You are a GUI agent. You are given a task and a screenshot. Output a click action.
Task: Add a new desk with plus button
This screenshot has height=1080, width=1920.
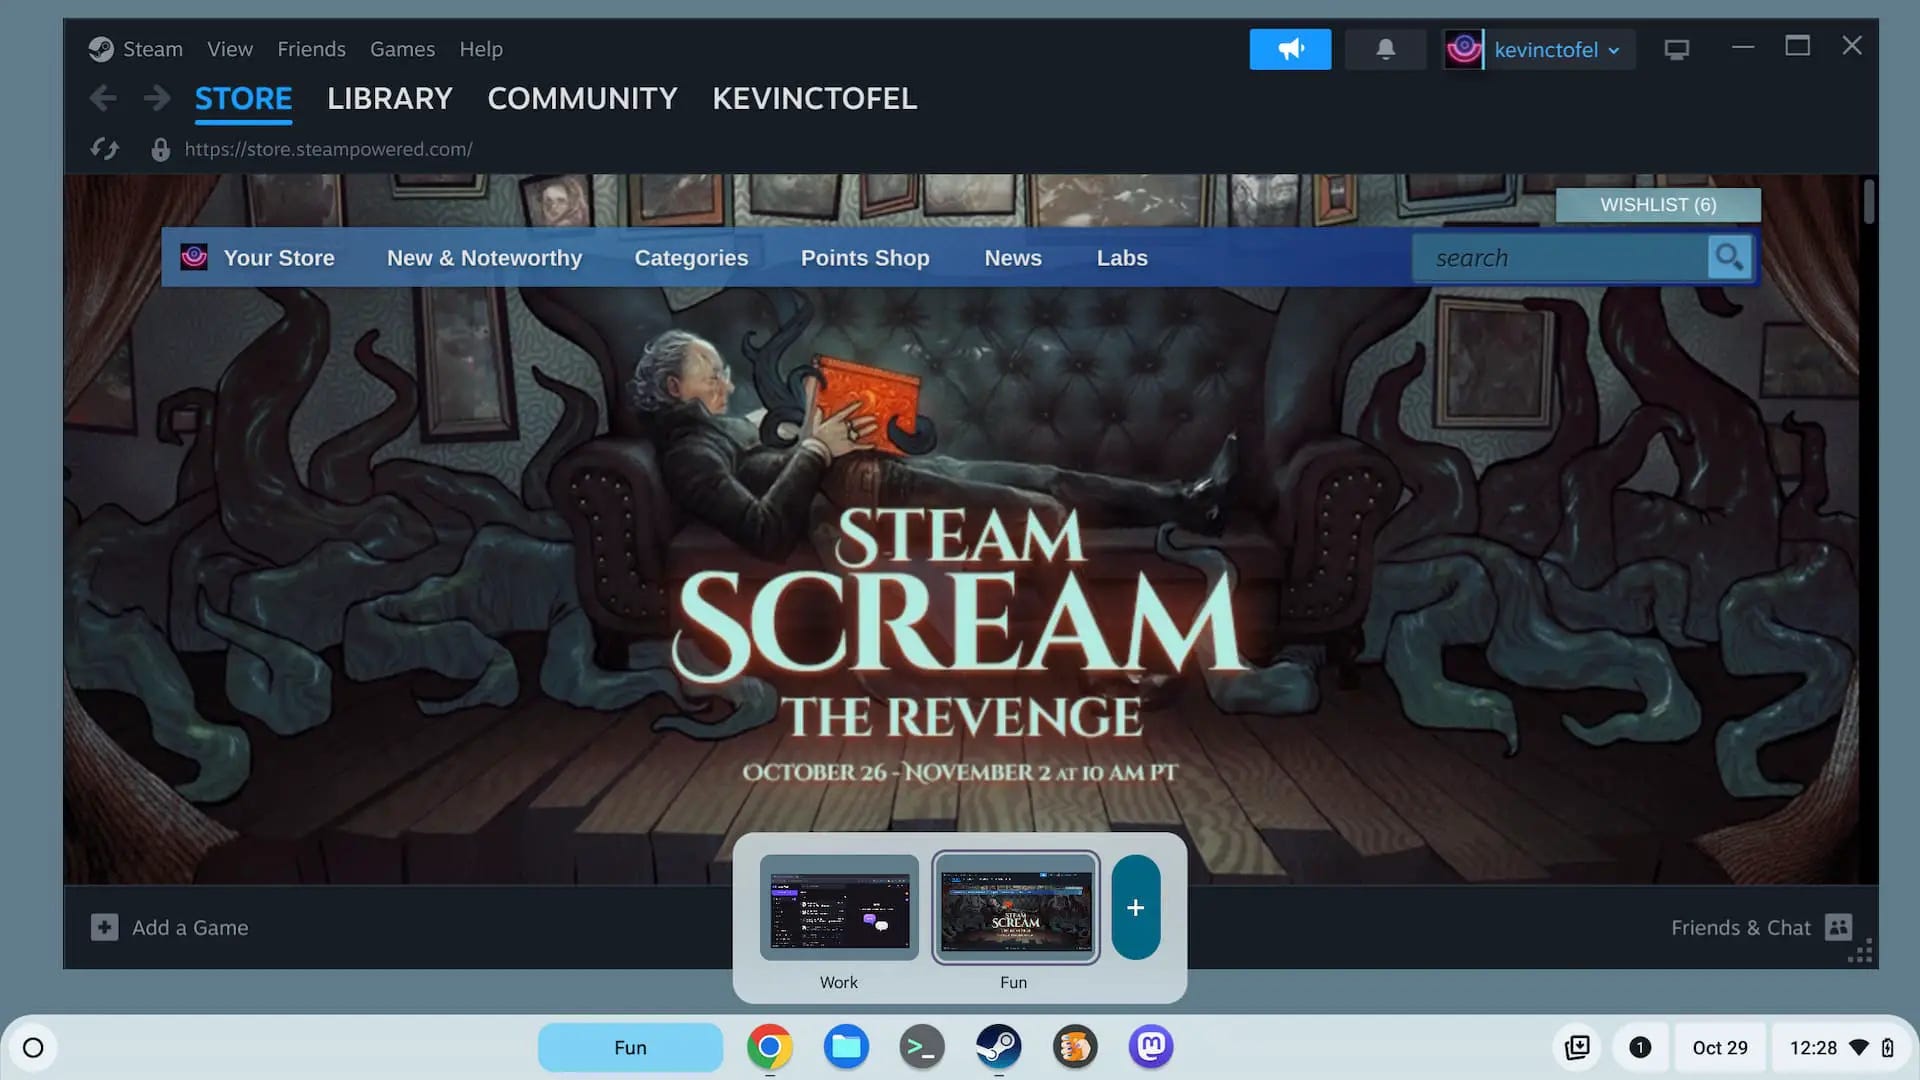1136,907
